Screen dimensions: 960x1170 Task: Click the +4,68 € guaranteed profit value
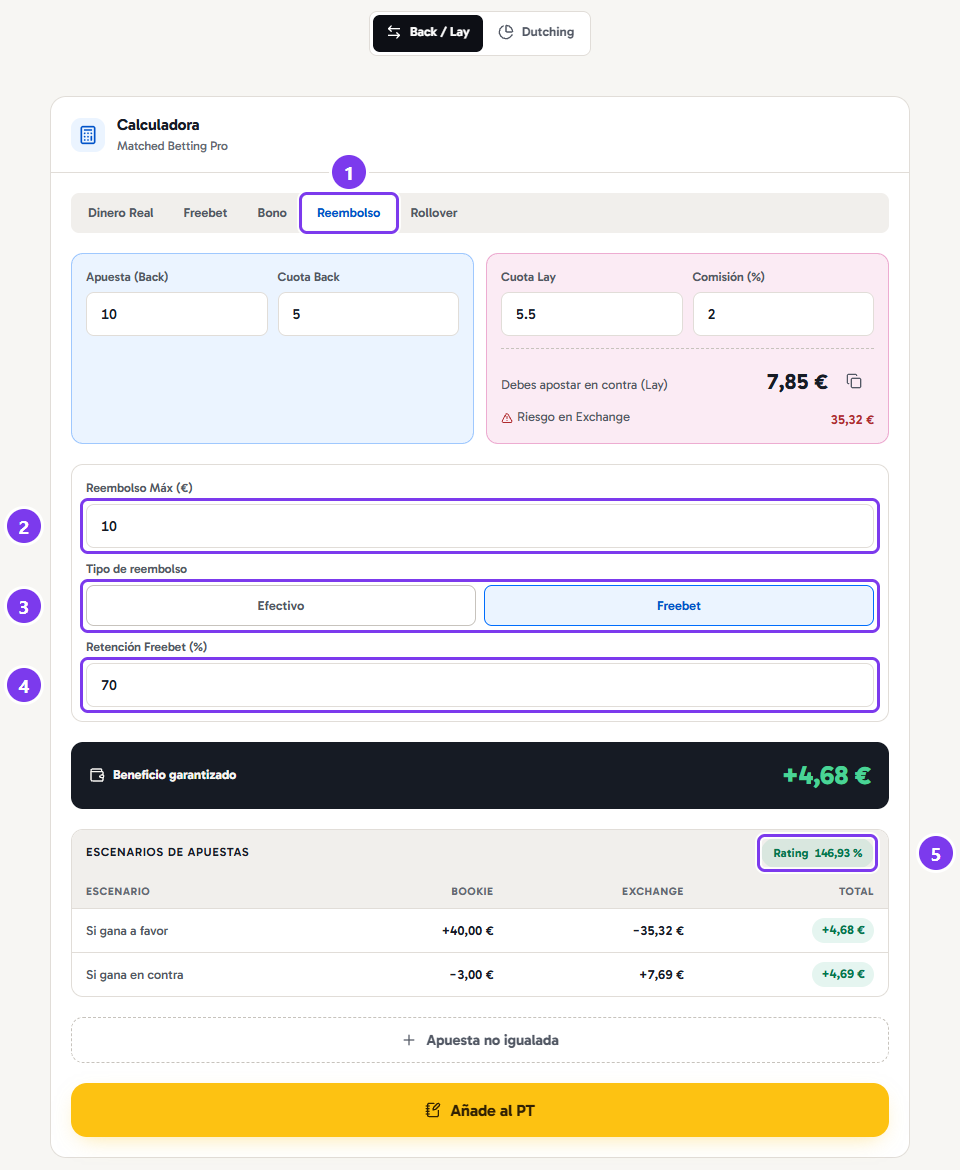[826, 775]
